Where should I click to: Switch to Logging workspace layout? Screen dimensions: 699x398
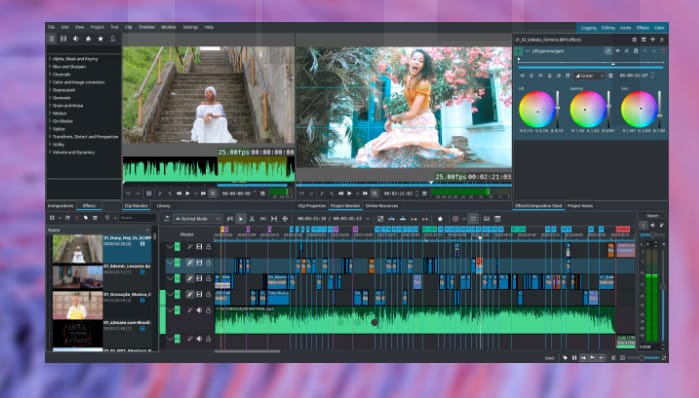(x=588, y=28)
